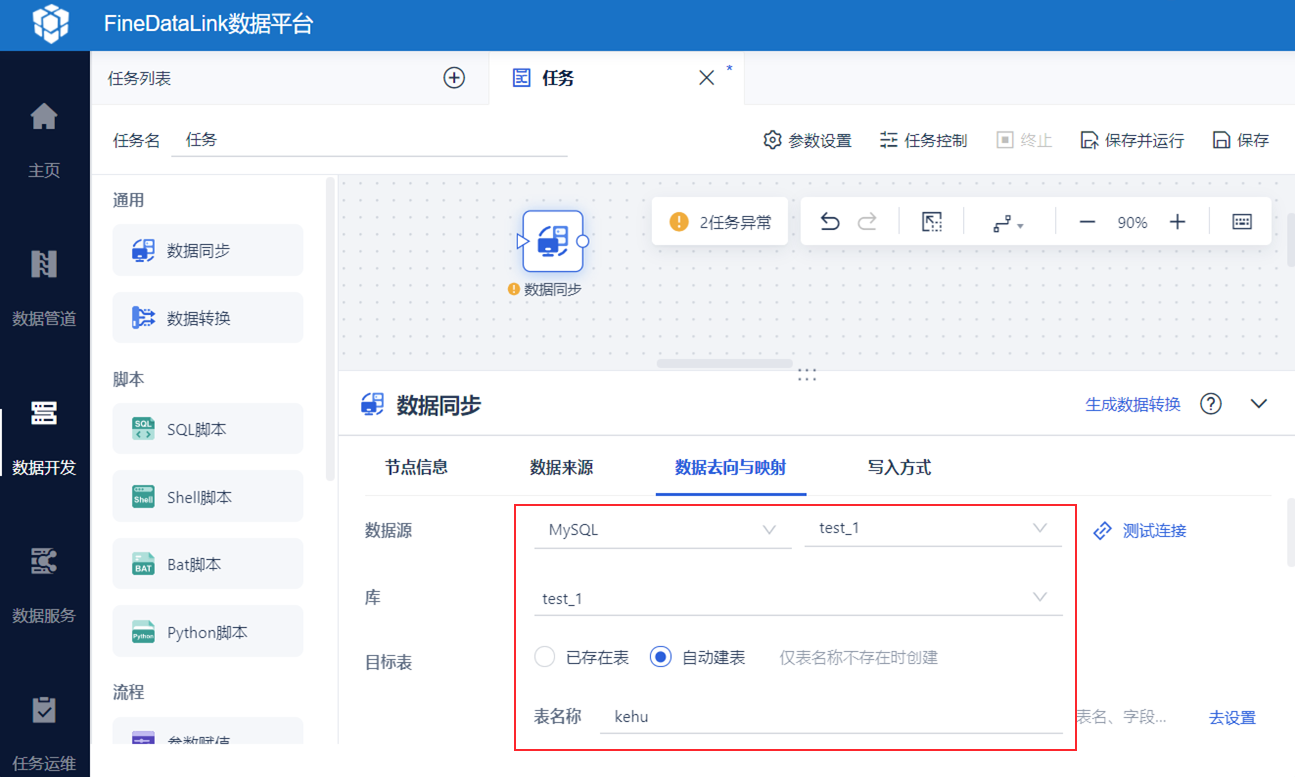This screenshot has height=777, width=1295.
Task: Click the 90% zoom level value
Action: pyautogui.click(x=1132, y=222)
